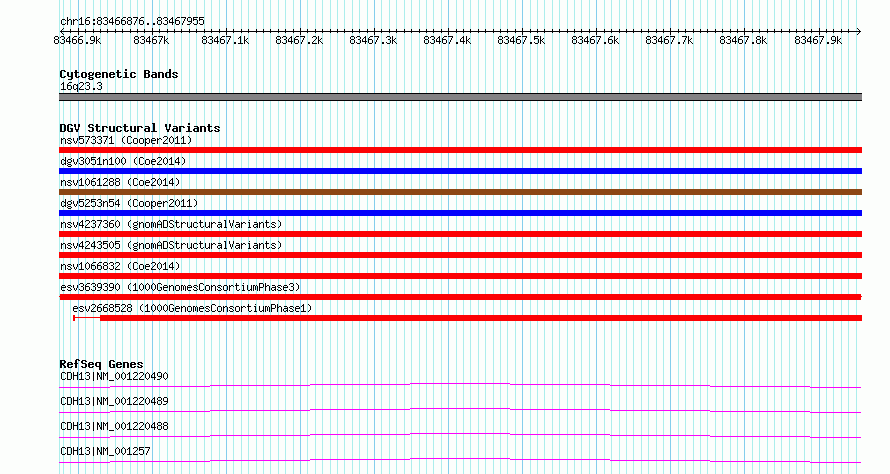The width and height of the screenshot is (890, 474).
Task: Open the DGV Structural Variants track heading
Action: point(140,128)
